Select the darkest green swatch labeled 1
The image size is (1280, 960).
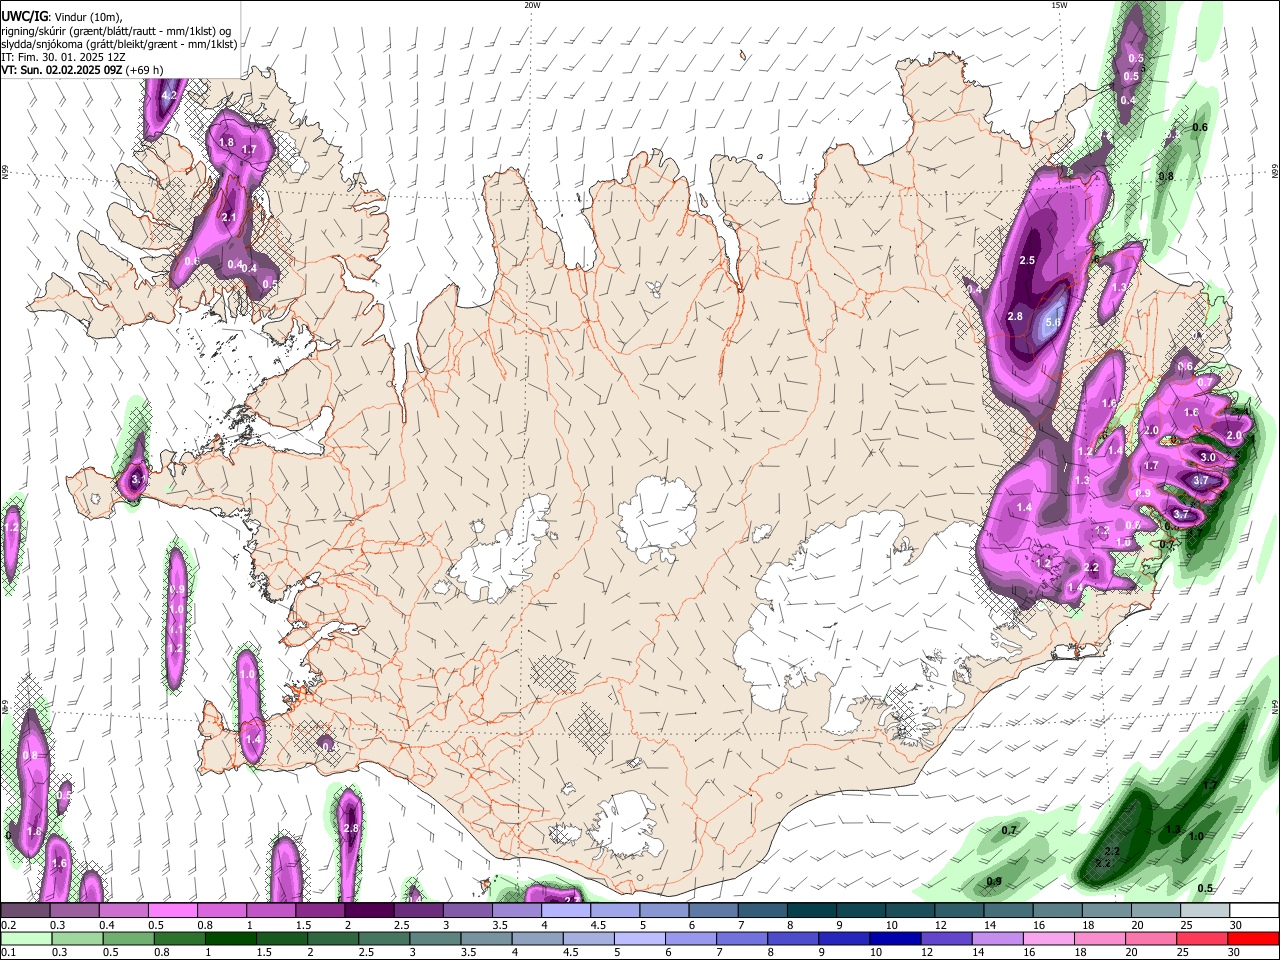(x=231, y=939)
